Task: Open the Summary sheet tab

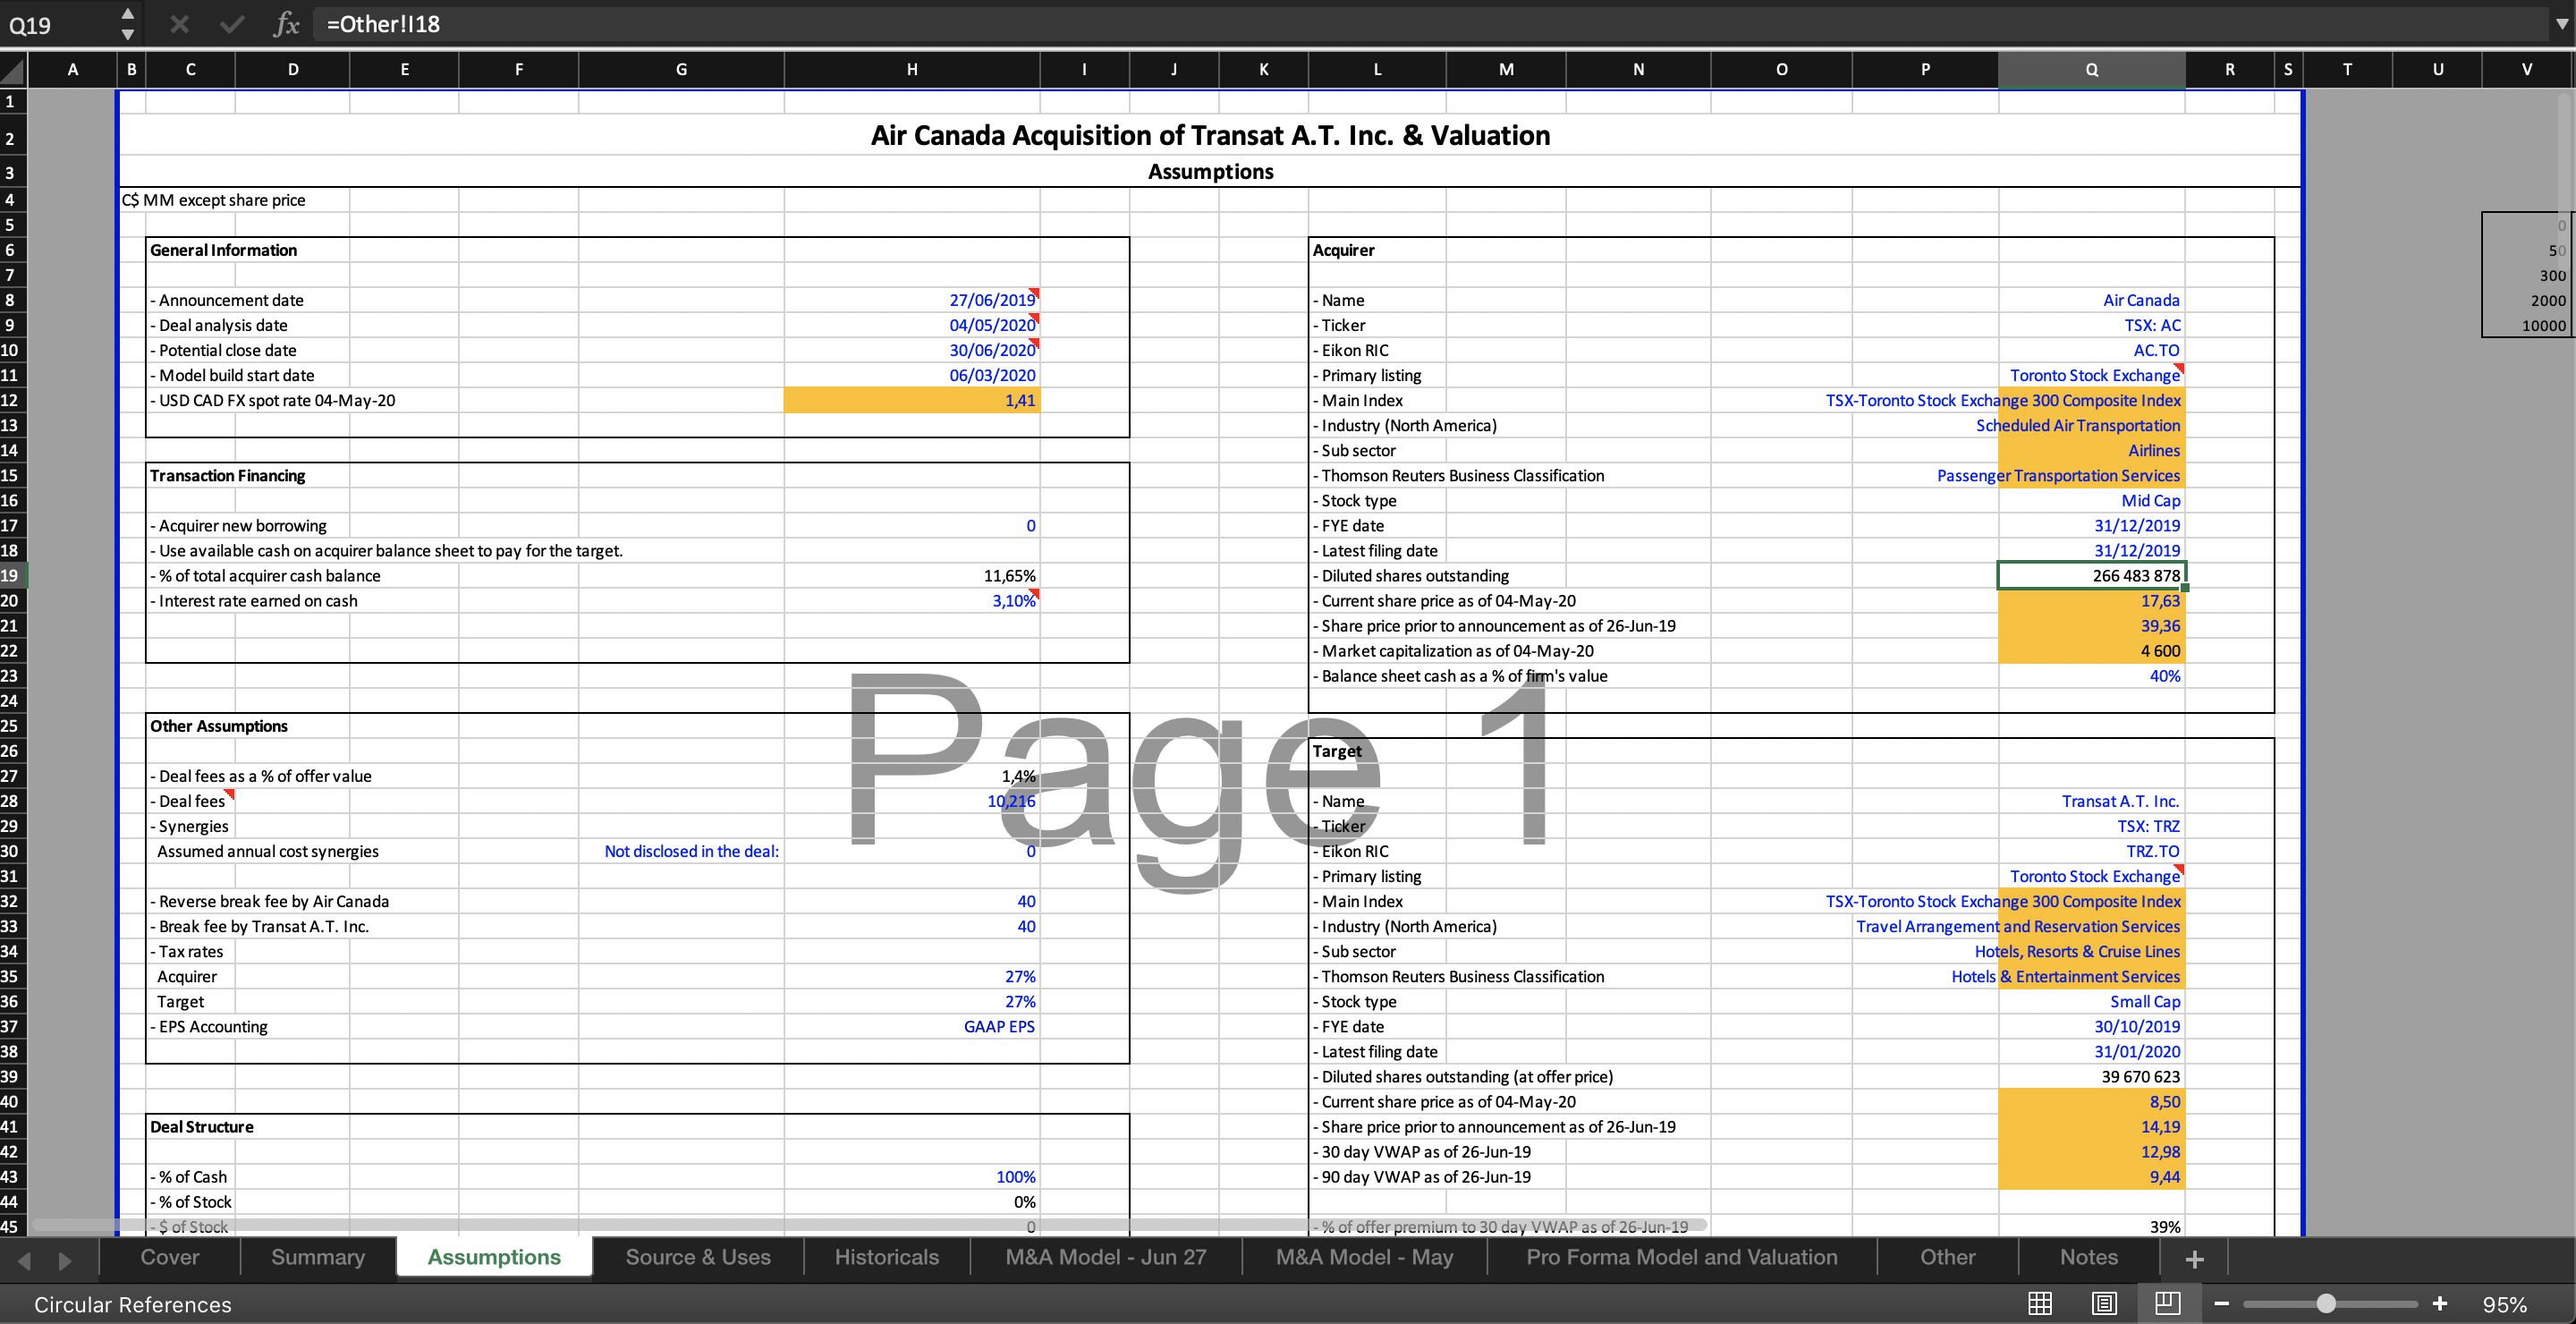Action: click(318, 1257)
